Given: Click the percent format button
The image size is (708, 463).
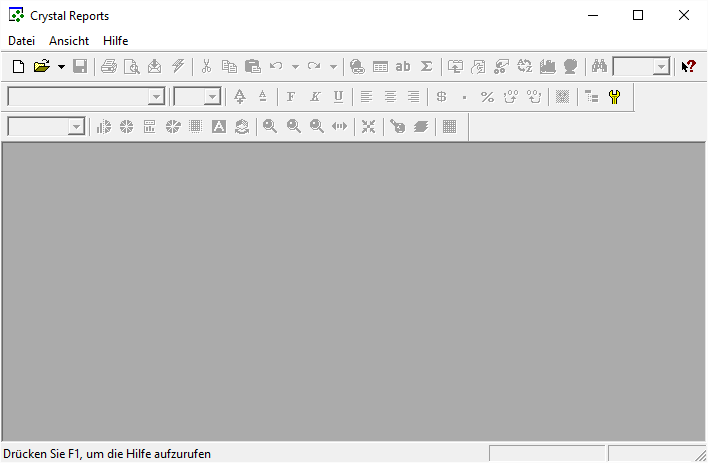Looking at the screenshot, I should [487, 97].
